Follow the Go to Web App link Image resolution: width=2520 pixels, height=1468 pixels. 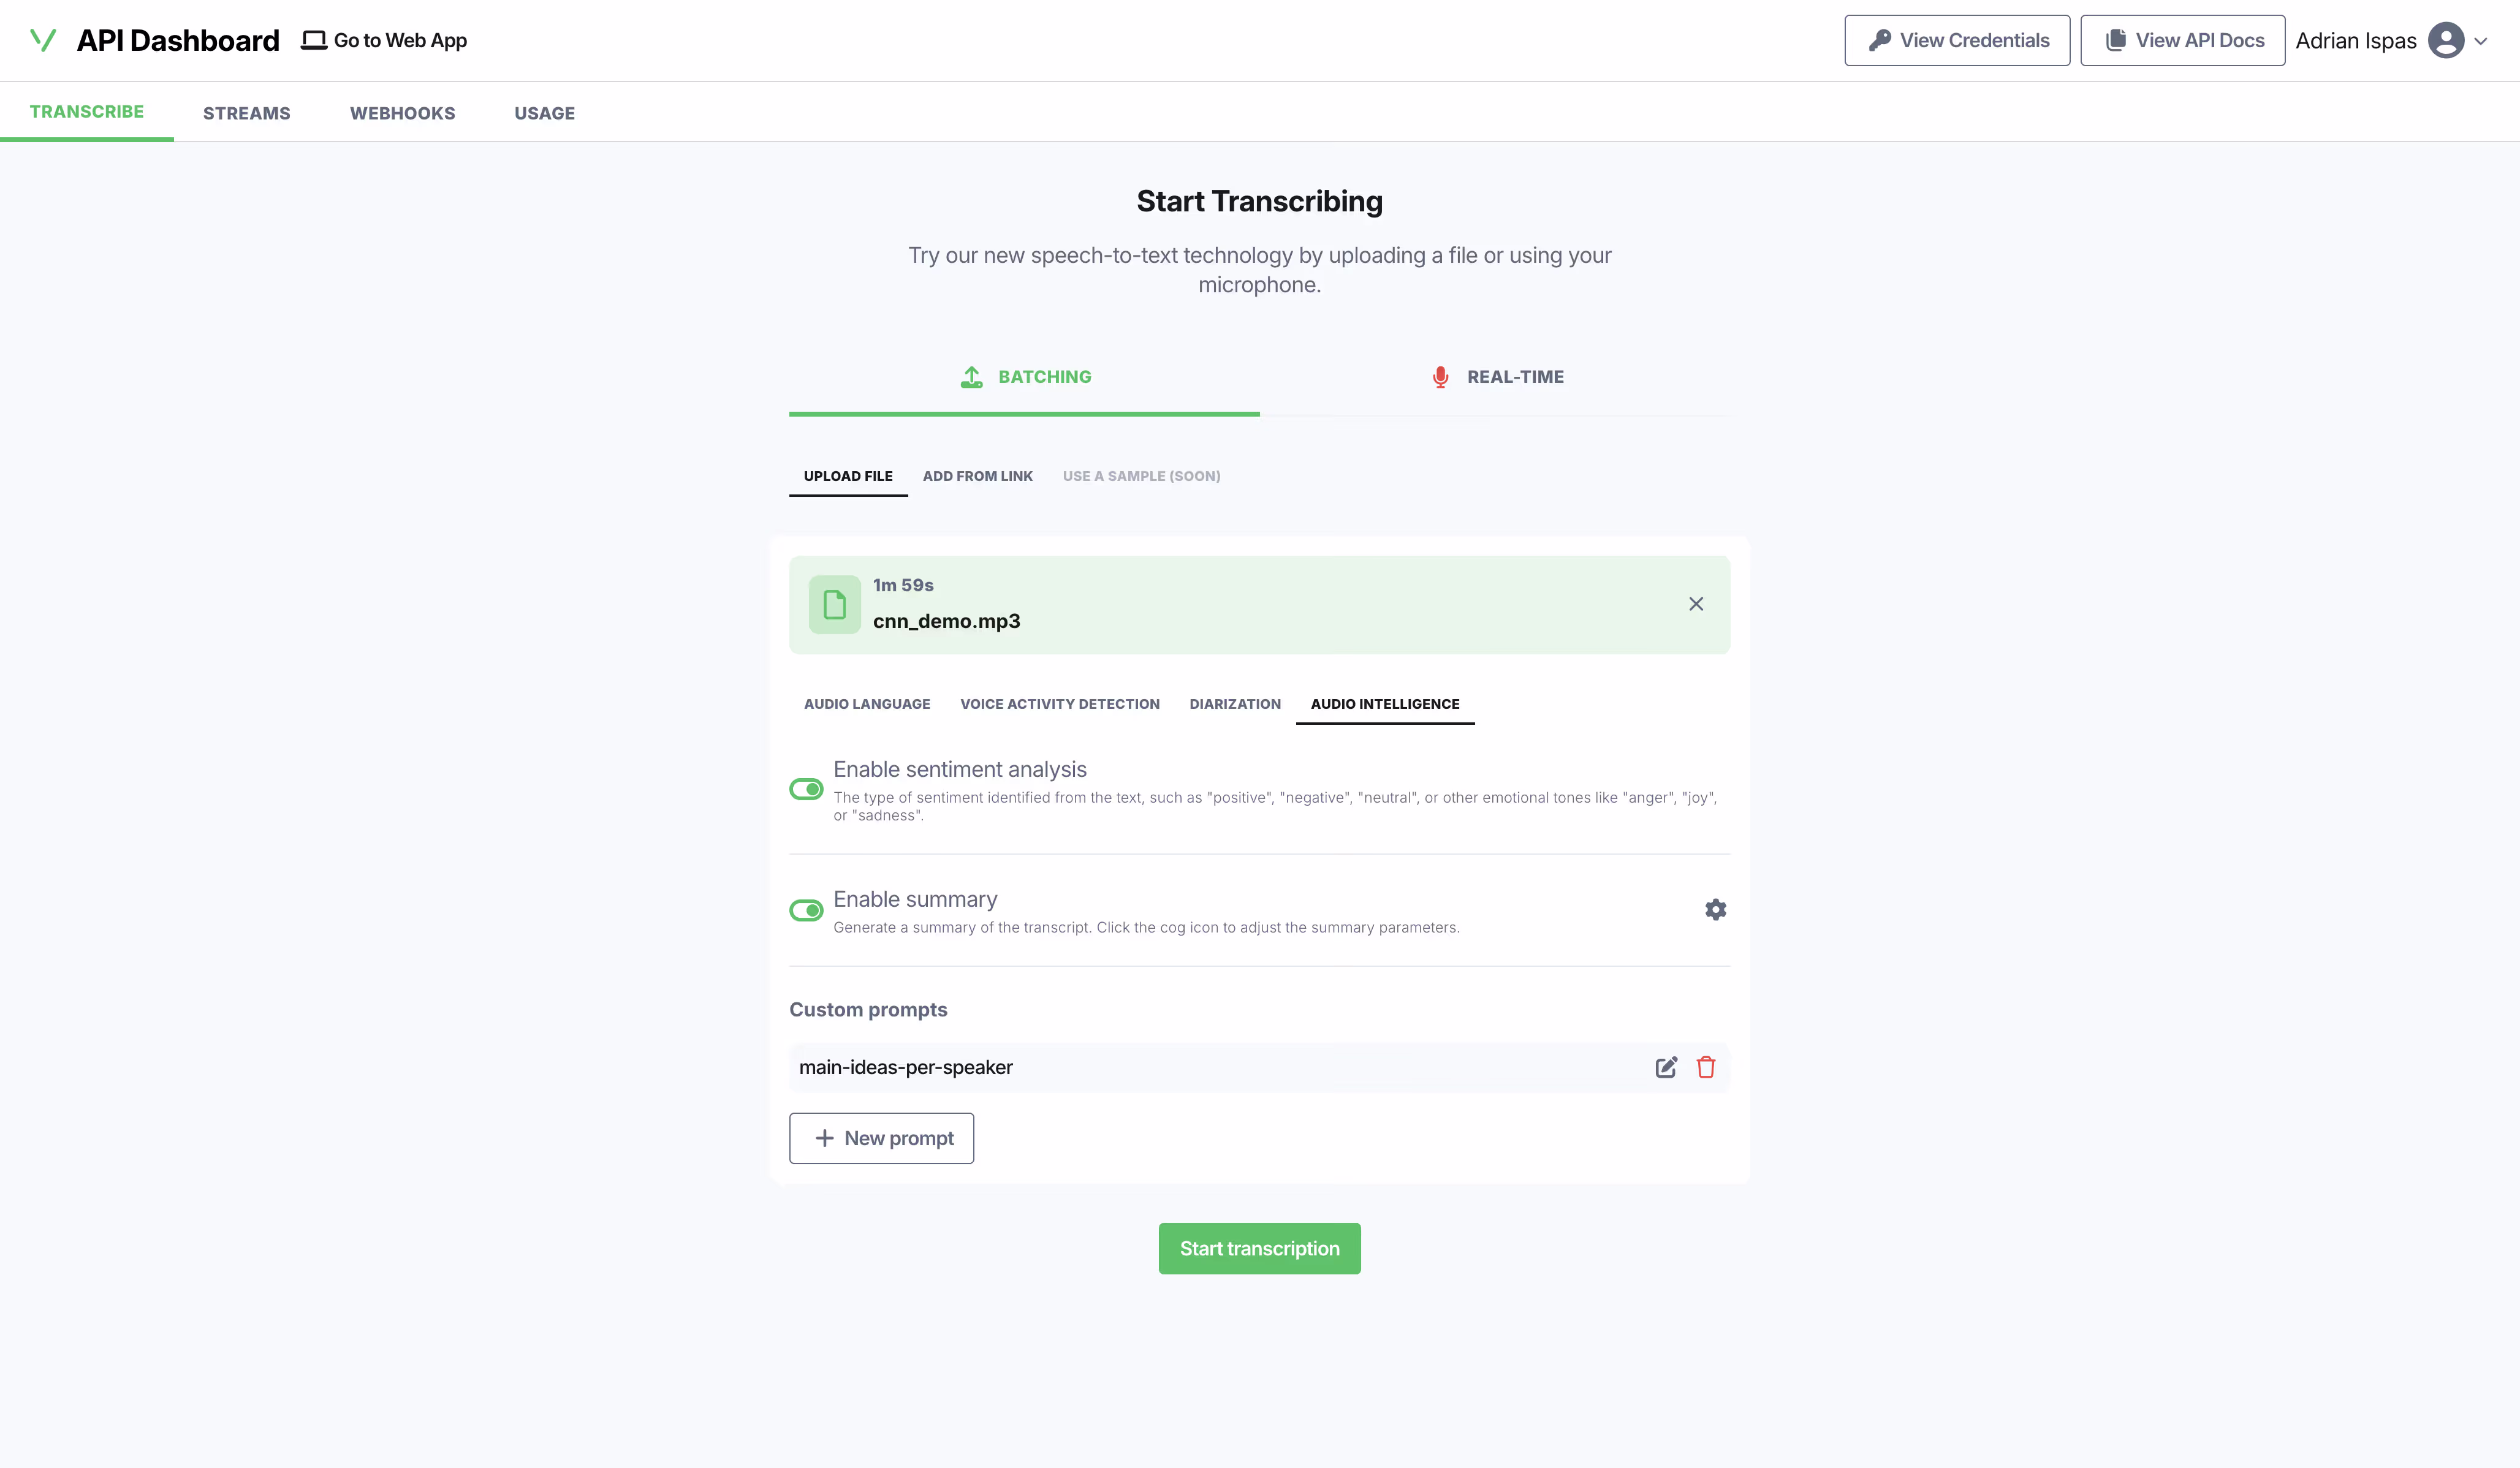pyautogui.click(x=384, y=40)
